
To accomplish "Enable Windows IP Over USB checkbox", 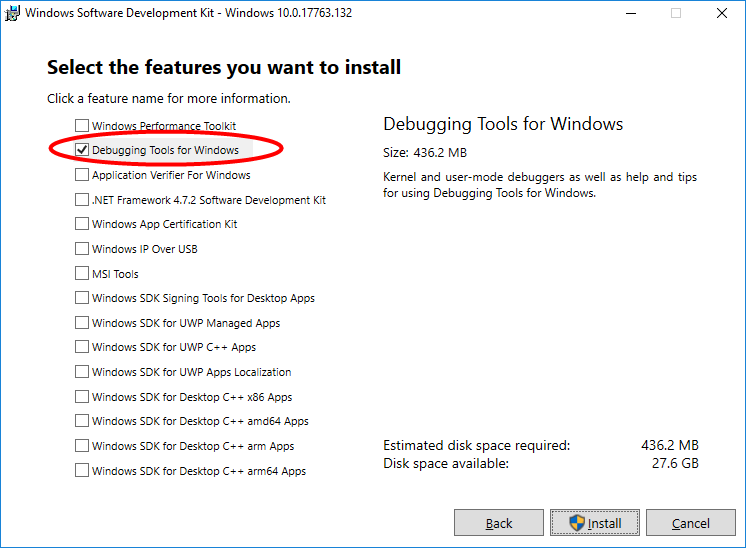I will [82, 249].
